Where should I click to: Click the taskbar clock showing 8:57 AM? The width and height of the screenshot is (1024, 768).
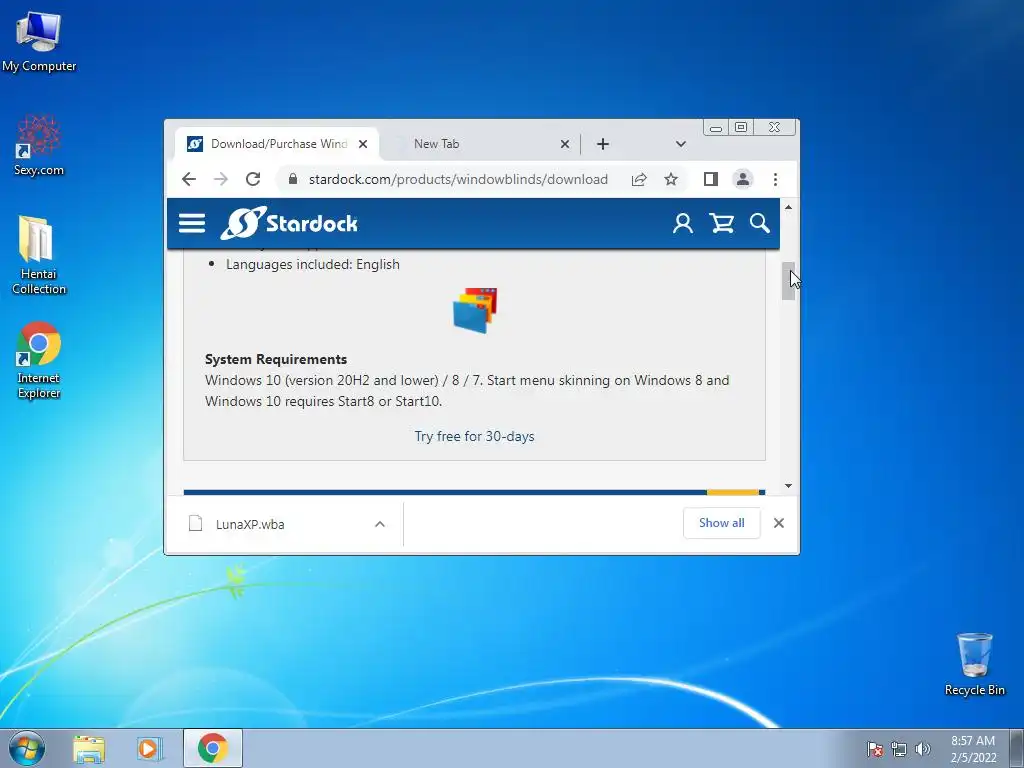(x=973, y=749)
